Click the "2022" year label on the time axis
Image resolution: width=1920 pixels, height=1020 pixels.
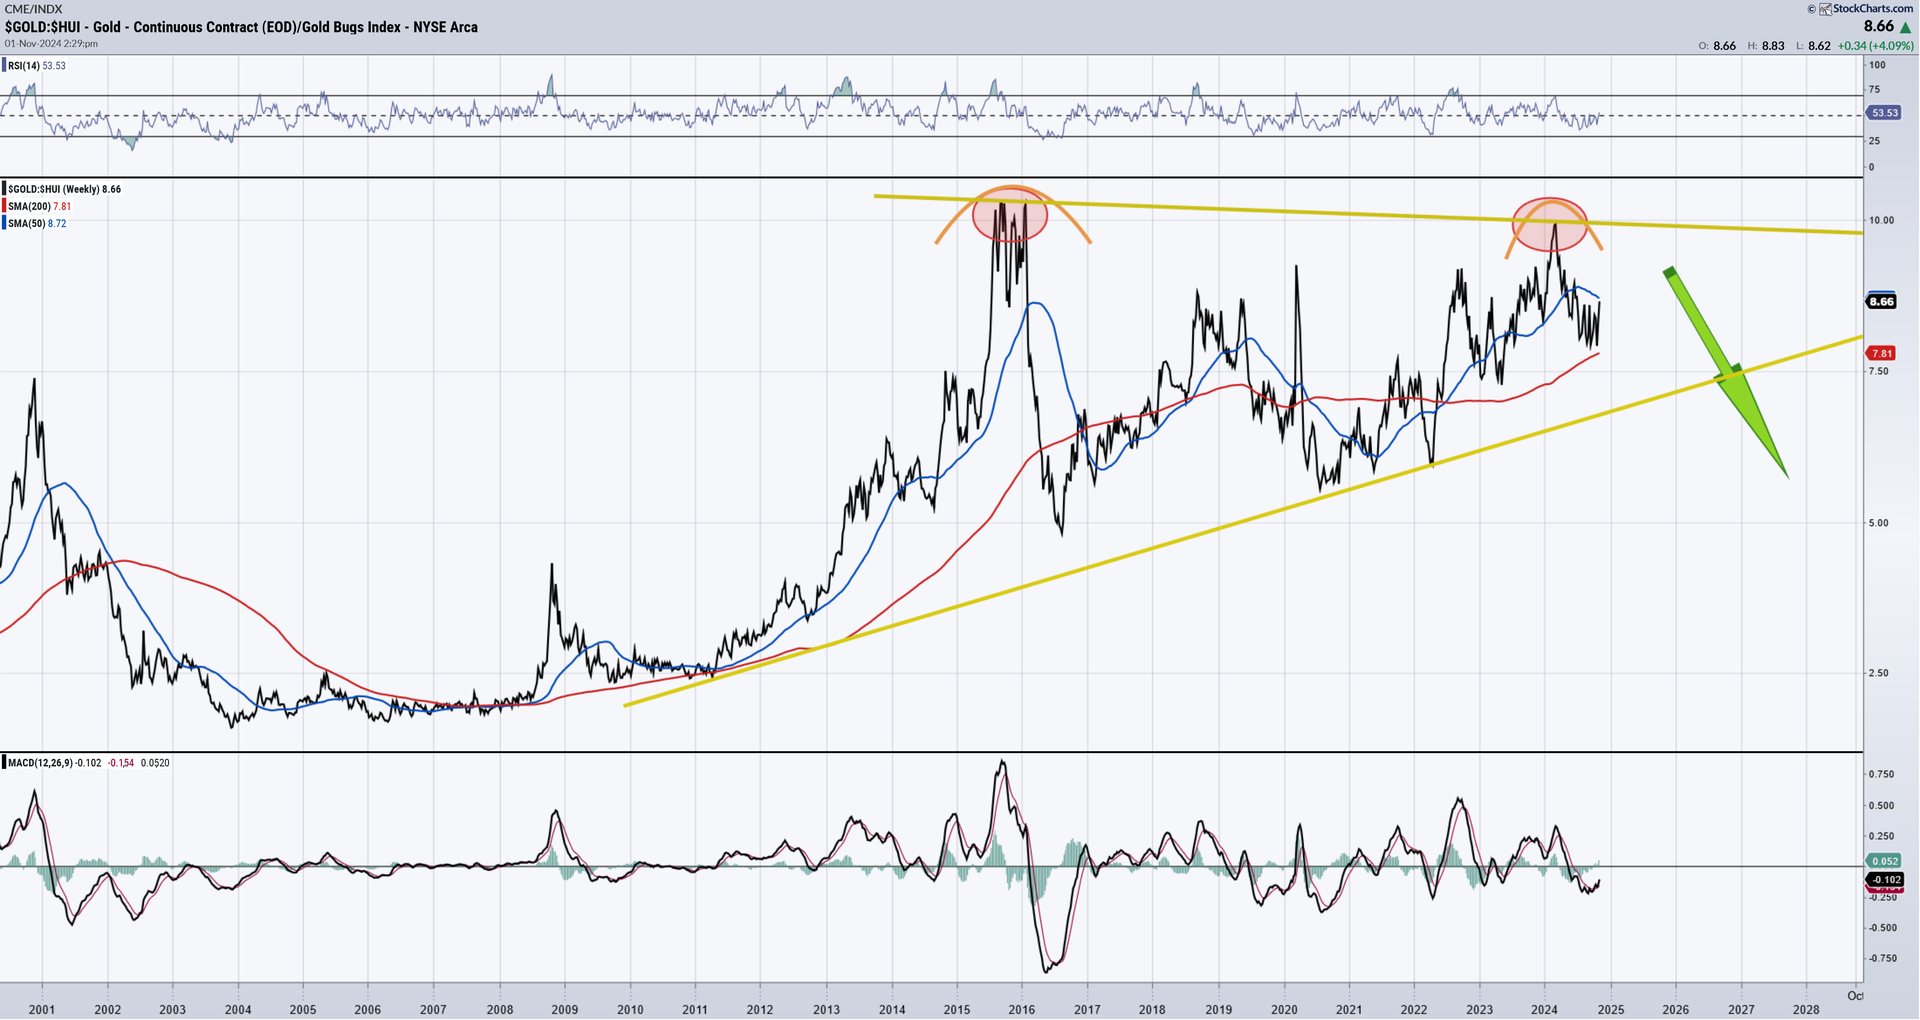[1414, 1010]
